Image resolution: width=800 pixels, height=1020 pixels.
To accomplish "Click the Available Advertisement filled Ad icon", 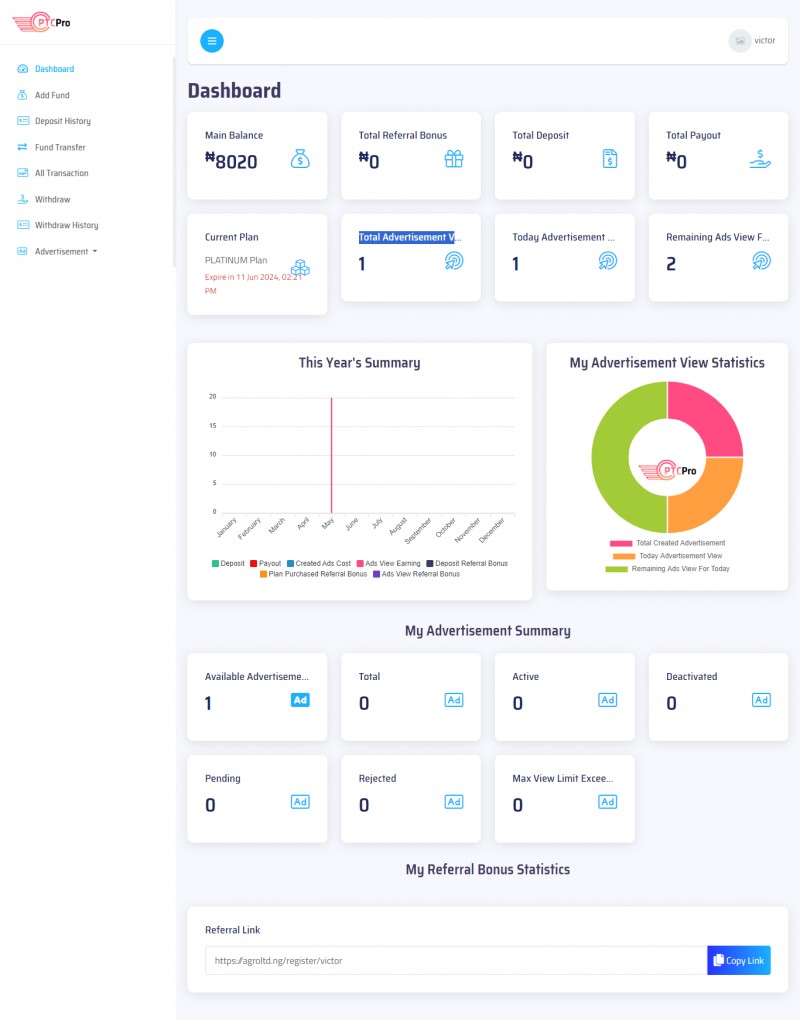I will point(300,700).
